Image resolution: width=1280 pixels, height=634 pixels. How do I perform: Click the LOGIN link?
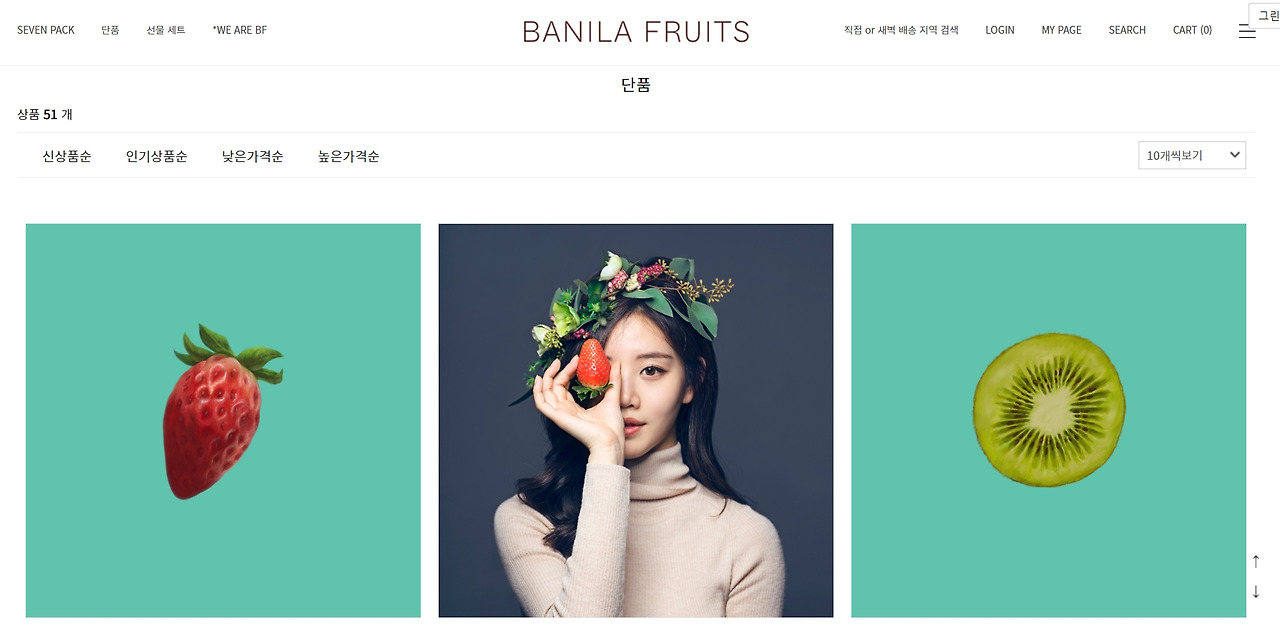point(1000,30)
